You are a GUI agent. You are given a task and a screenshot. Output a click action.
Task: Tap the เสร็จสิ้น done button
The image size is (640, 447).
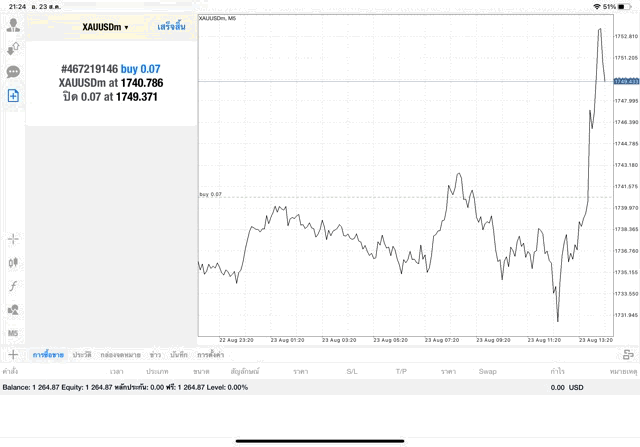(171, 27)
